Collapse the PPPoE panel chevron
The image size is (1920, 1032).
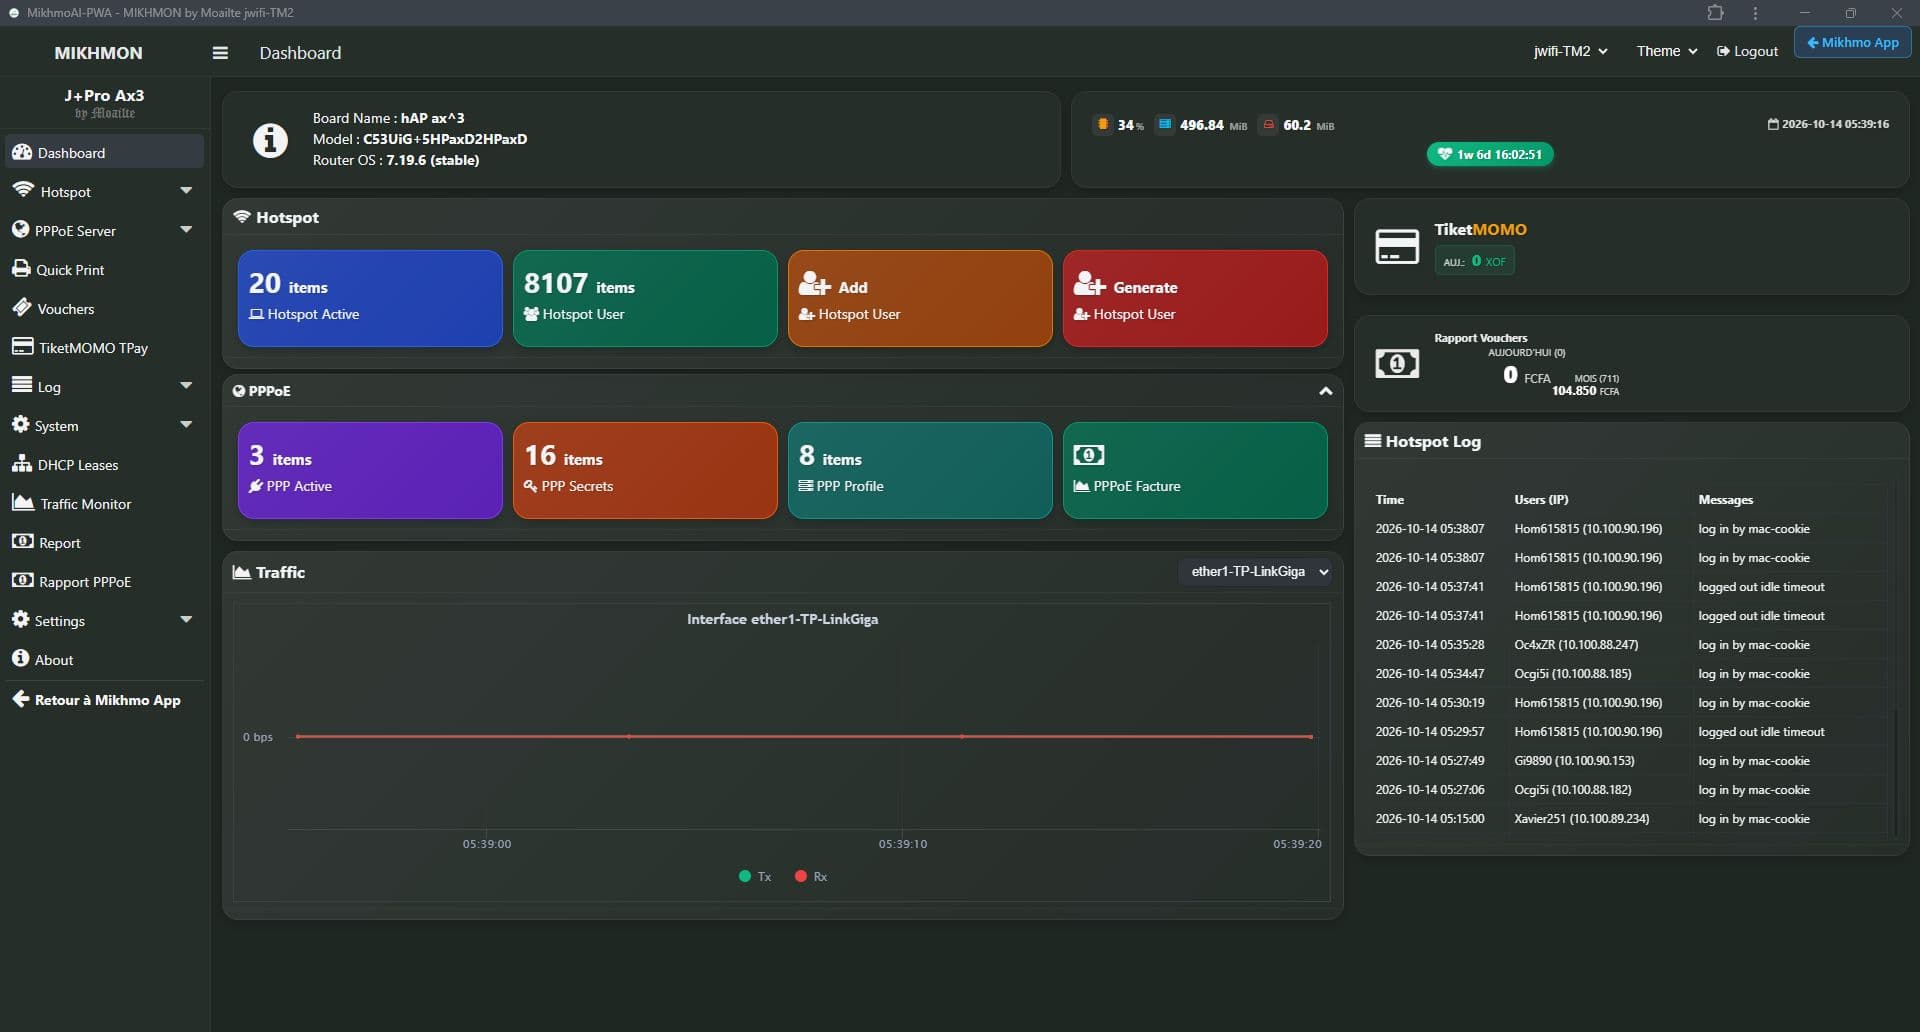click(1325, 391)
